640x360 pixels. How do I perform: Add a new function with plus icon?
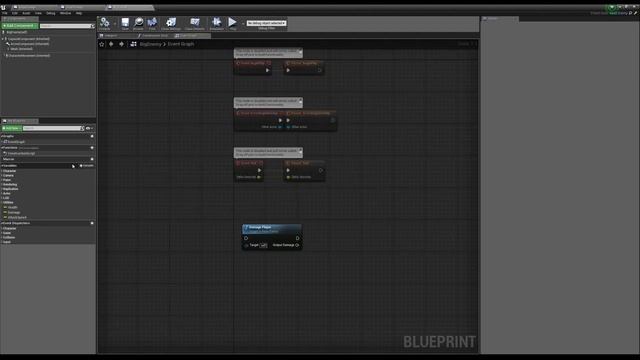[x=92, y=148]
